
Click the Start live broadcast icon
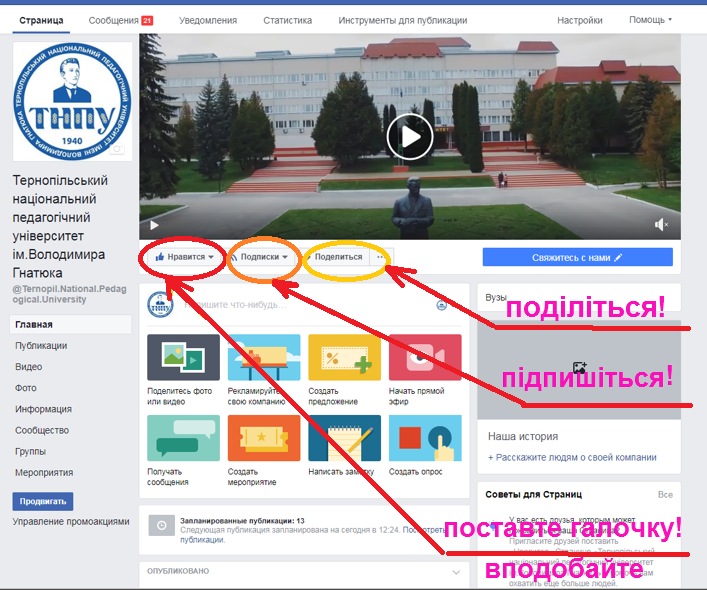point(425,357)
